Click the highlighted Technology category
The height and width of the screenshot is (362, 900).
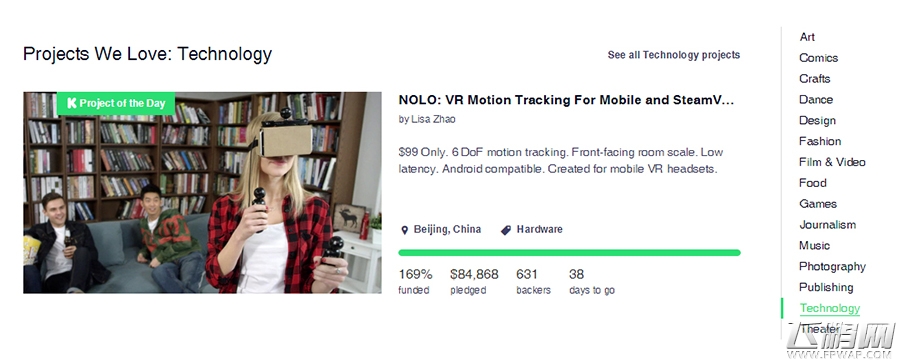pyautogui.click(x=830, y=308)
